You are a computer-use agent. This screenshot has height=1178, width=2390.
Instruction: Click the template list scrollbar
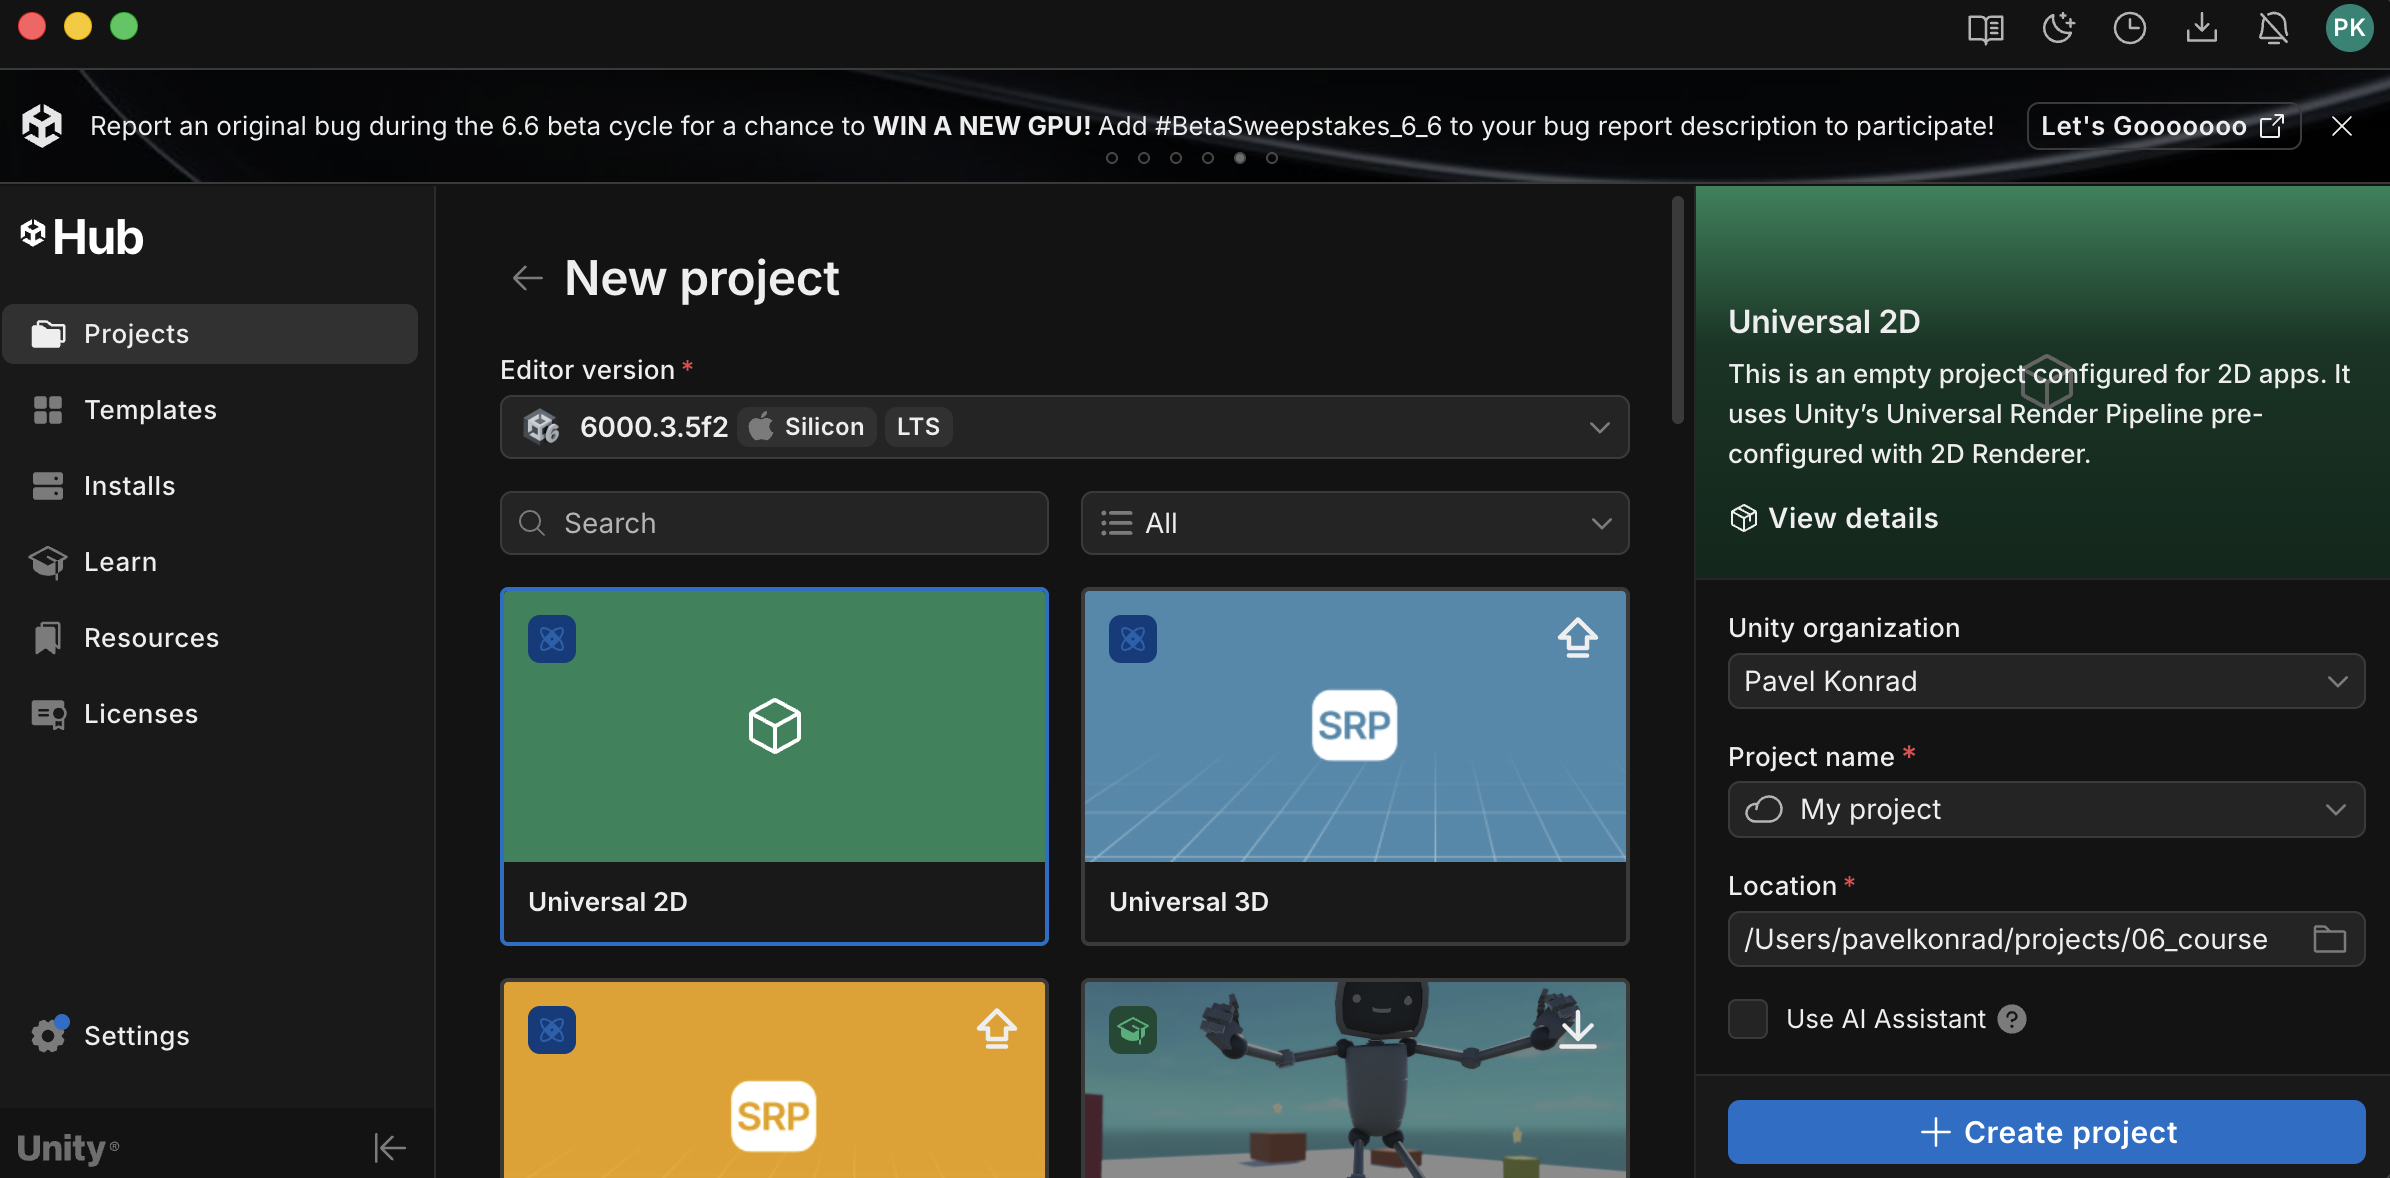click(x=1677, y=310)
